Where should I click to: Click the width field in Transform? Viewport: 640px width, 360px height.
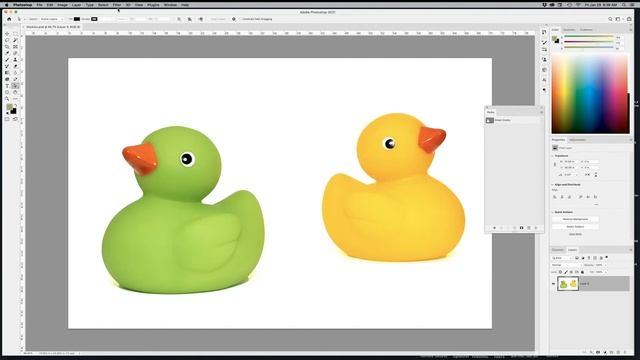[x=571, y=162]
